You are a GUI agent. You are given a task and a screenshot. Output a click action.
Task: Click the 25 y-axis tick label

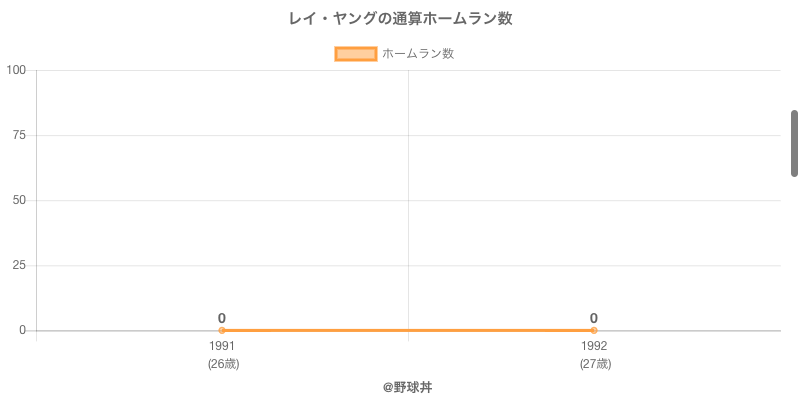(19, 265)
